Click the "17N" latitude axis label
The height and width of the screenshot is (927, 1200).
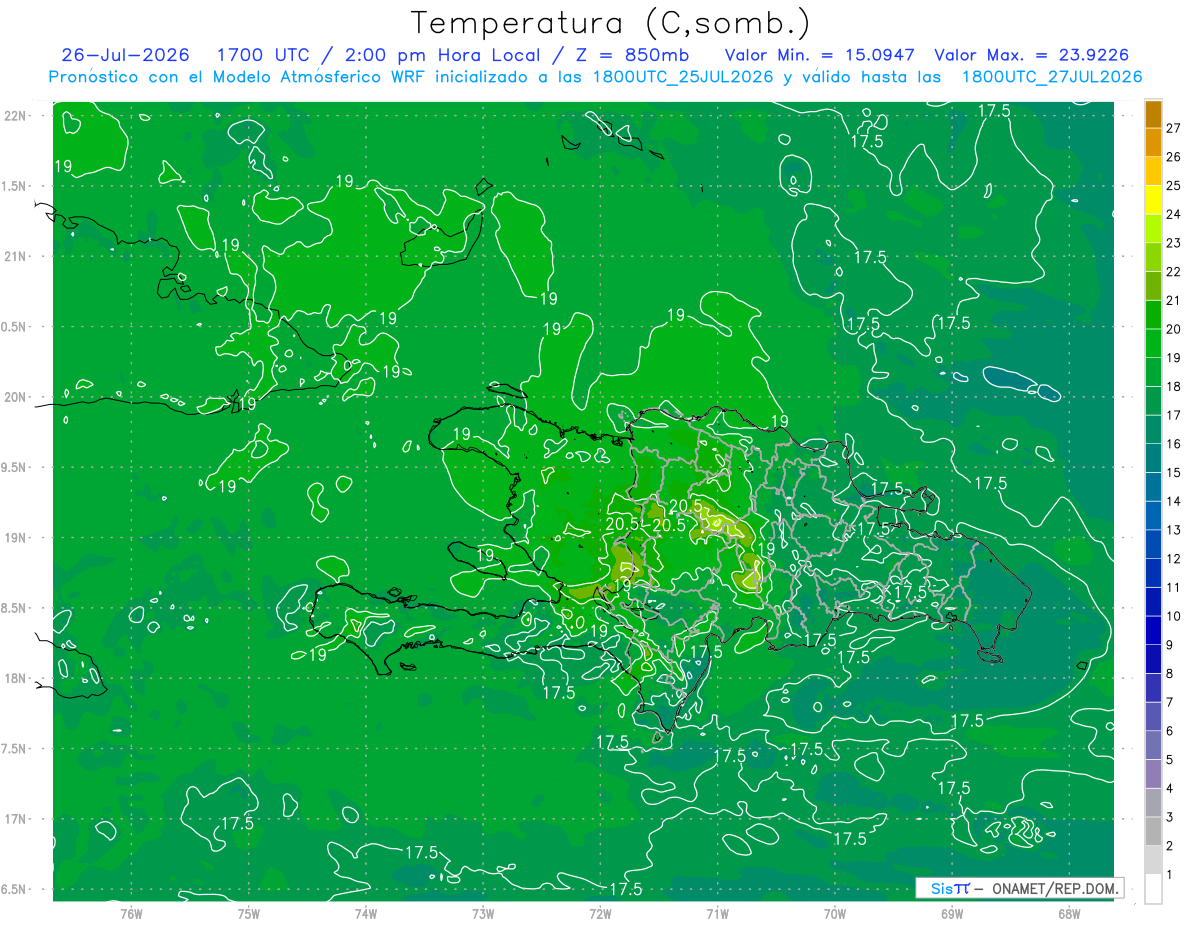pos(17,819)
